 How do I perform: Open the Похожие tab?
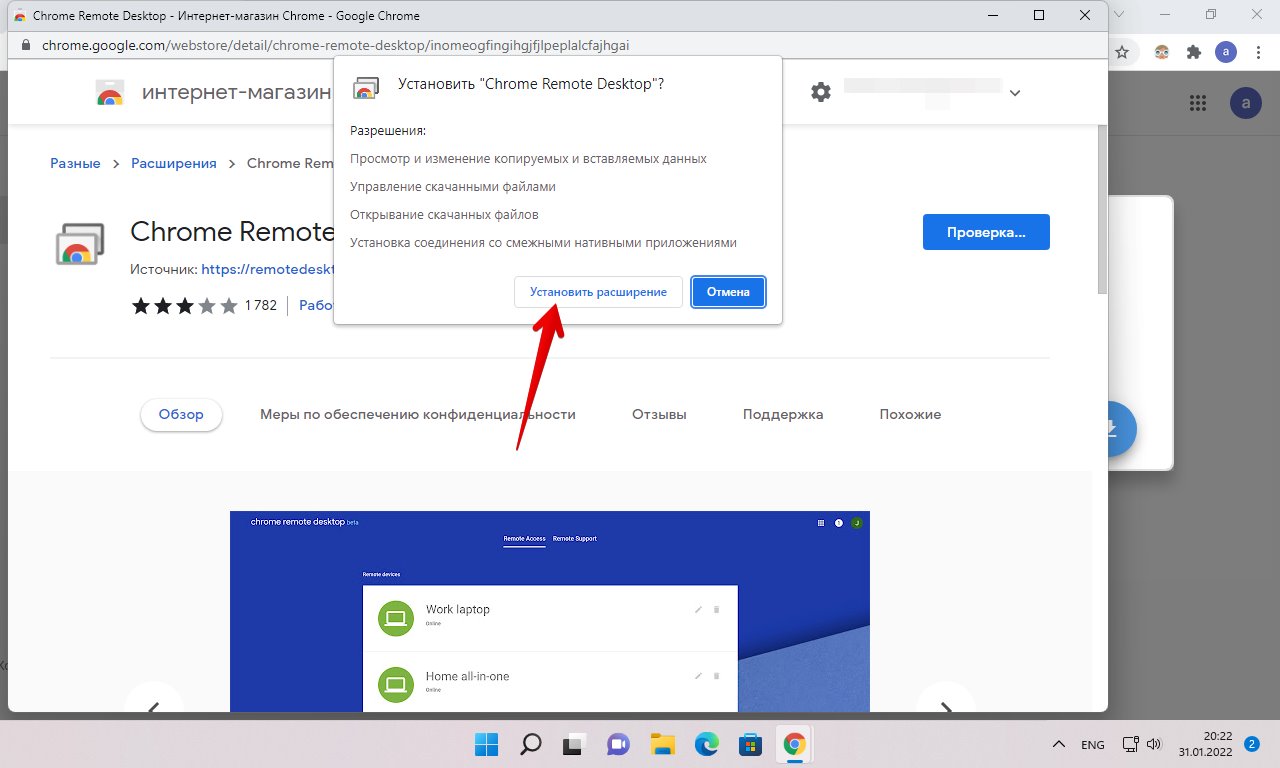click(910, 414)
